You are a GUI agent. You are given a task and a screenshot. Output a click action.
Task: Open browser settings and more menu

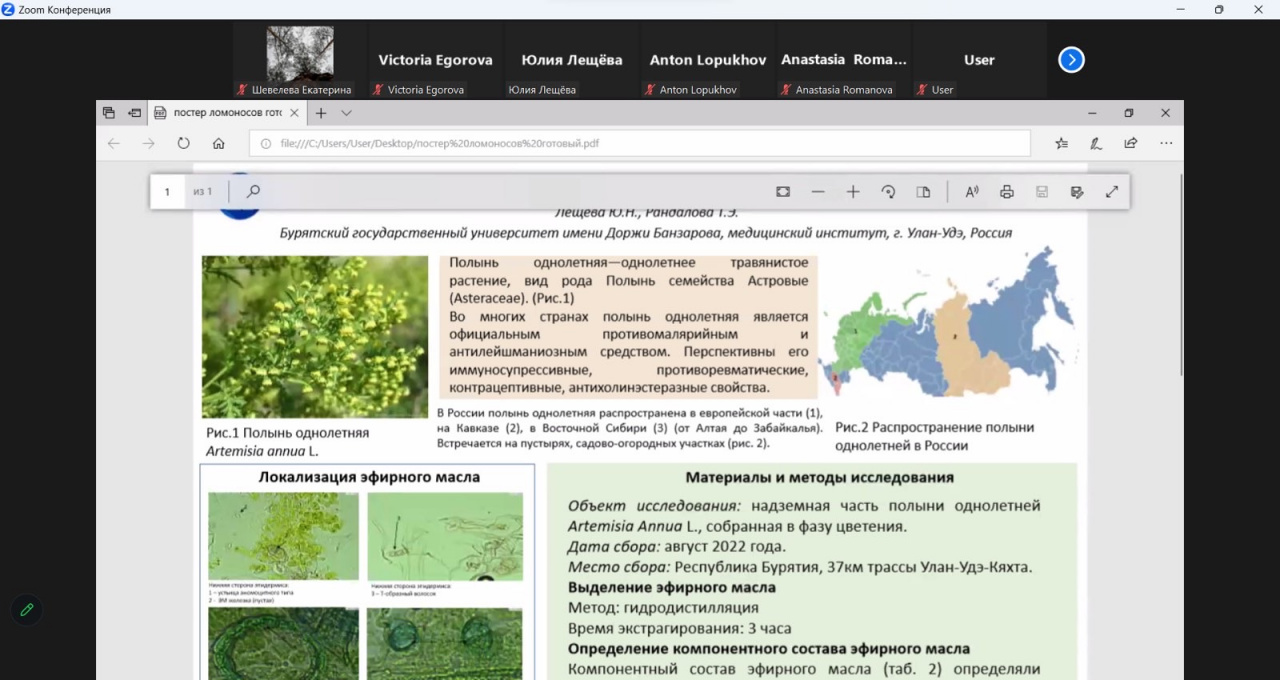tap(1166, 143)
